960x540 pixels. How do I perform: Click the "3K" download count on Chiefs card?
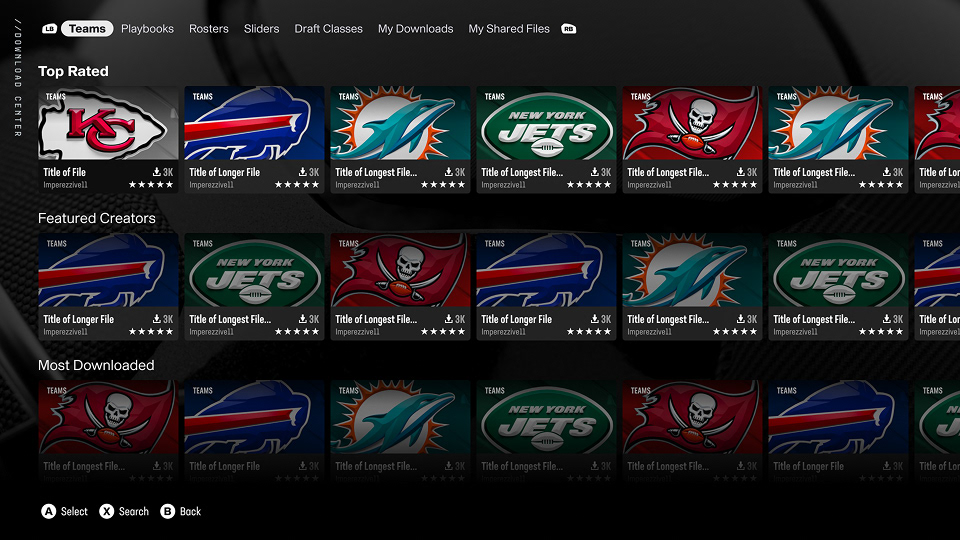[168, 172]
